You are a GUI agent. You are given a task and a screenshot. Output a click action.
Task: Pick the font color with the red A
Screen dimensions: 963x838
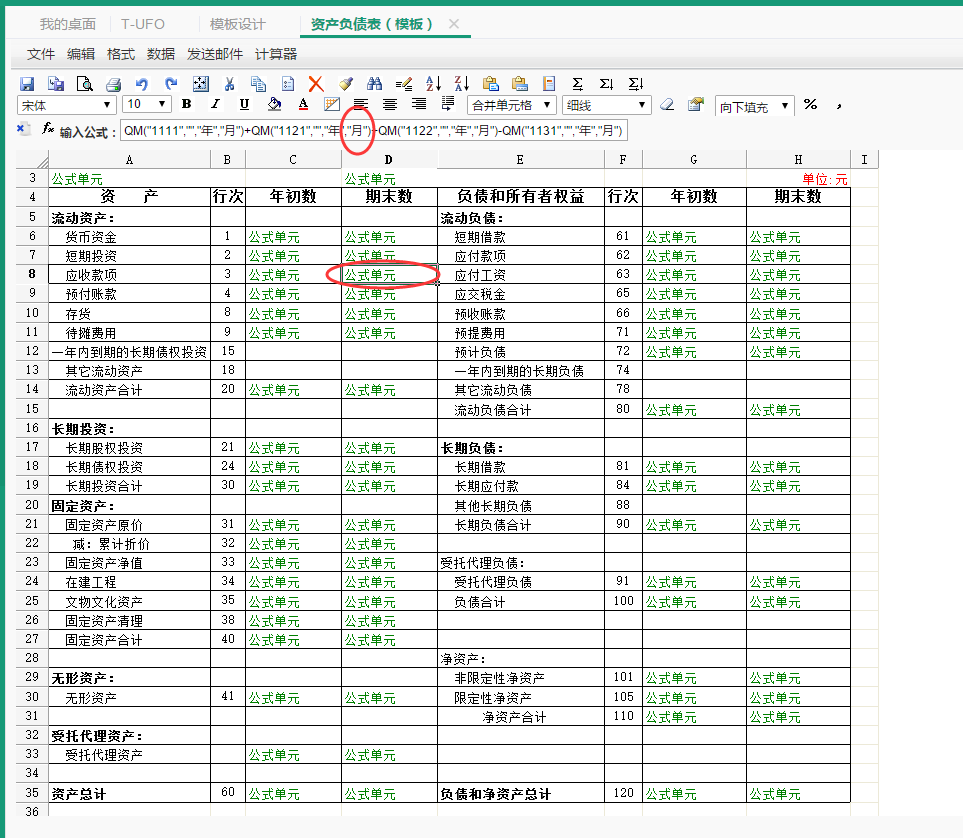point(303,104)
